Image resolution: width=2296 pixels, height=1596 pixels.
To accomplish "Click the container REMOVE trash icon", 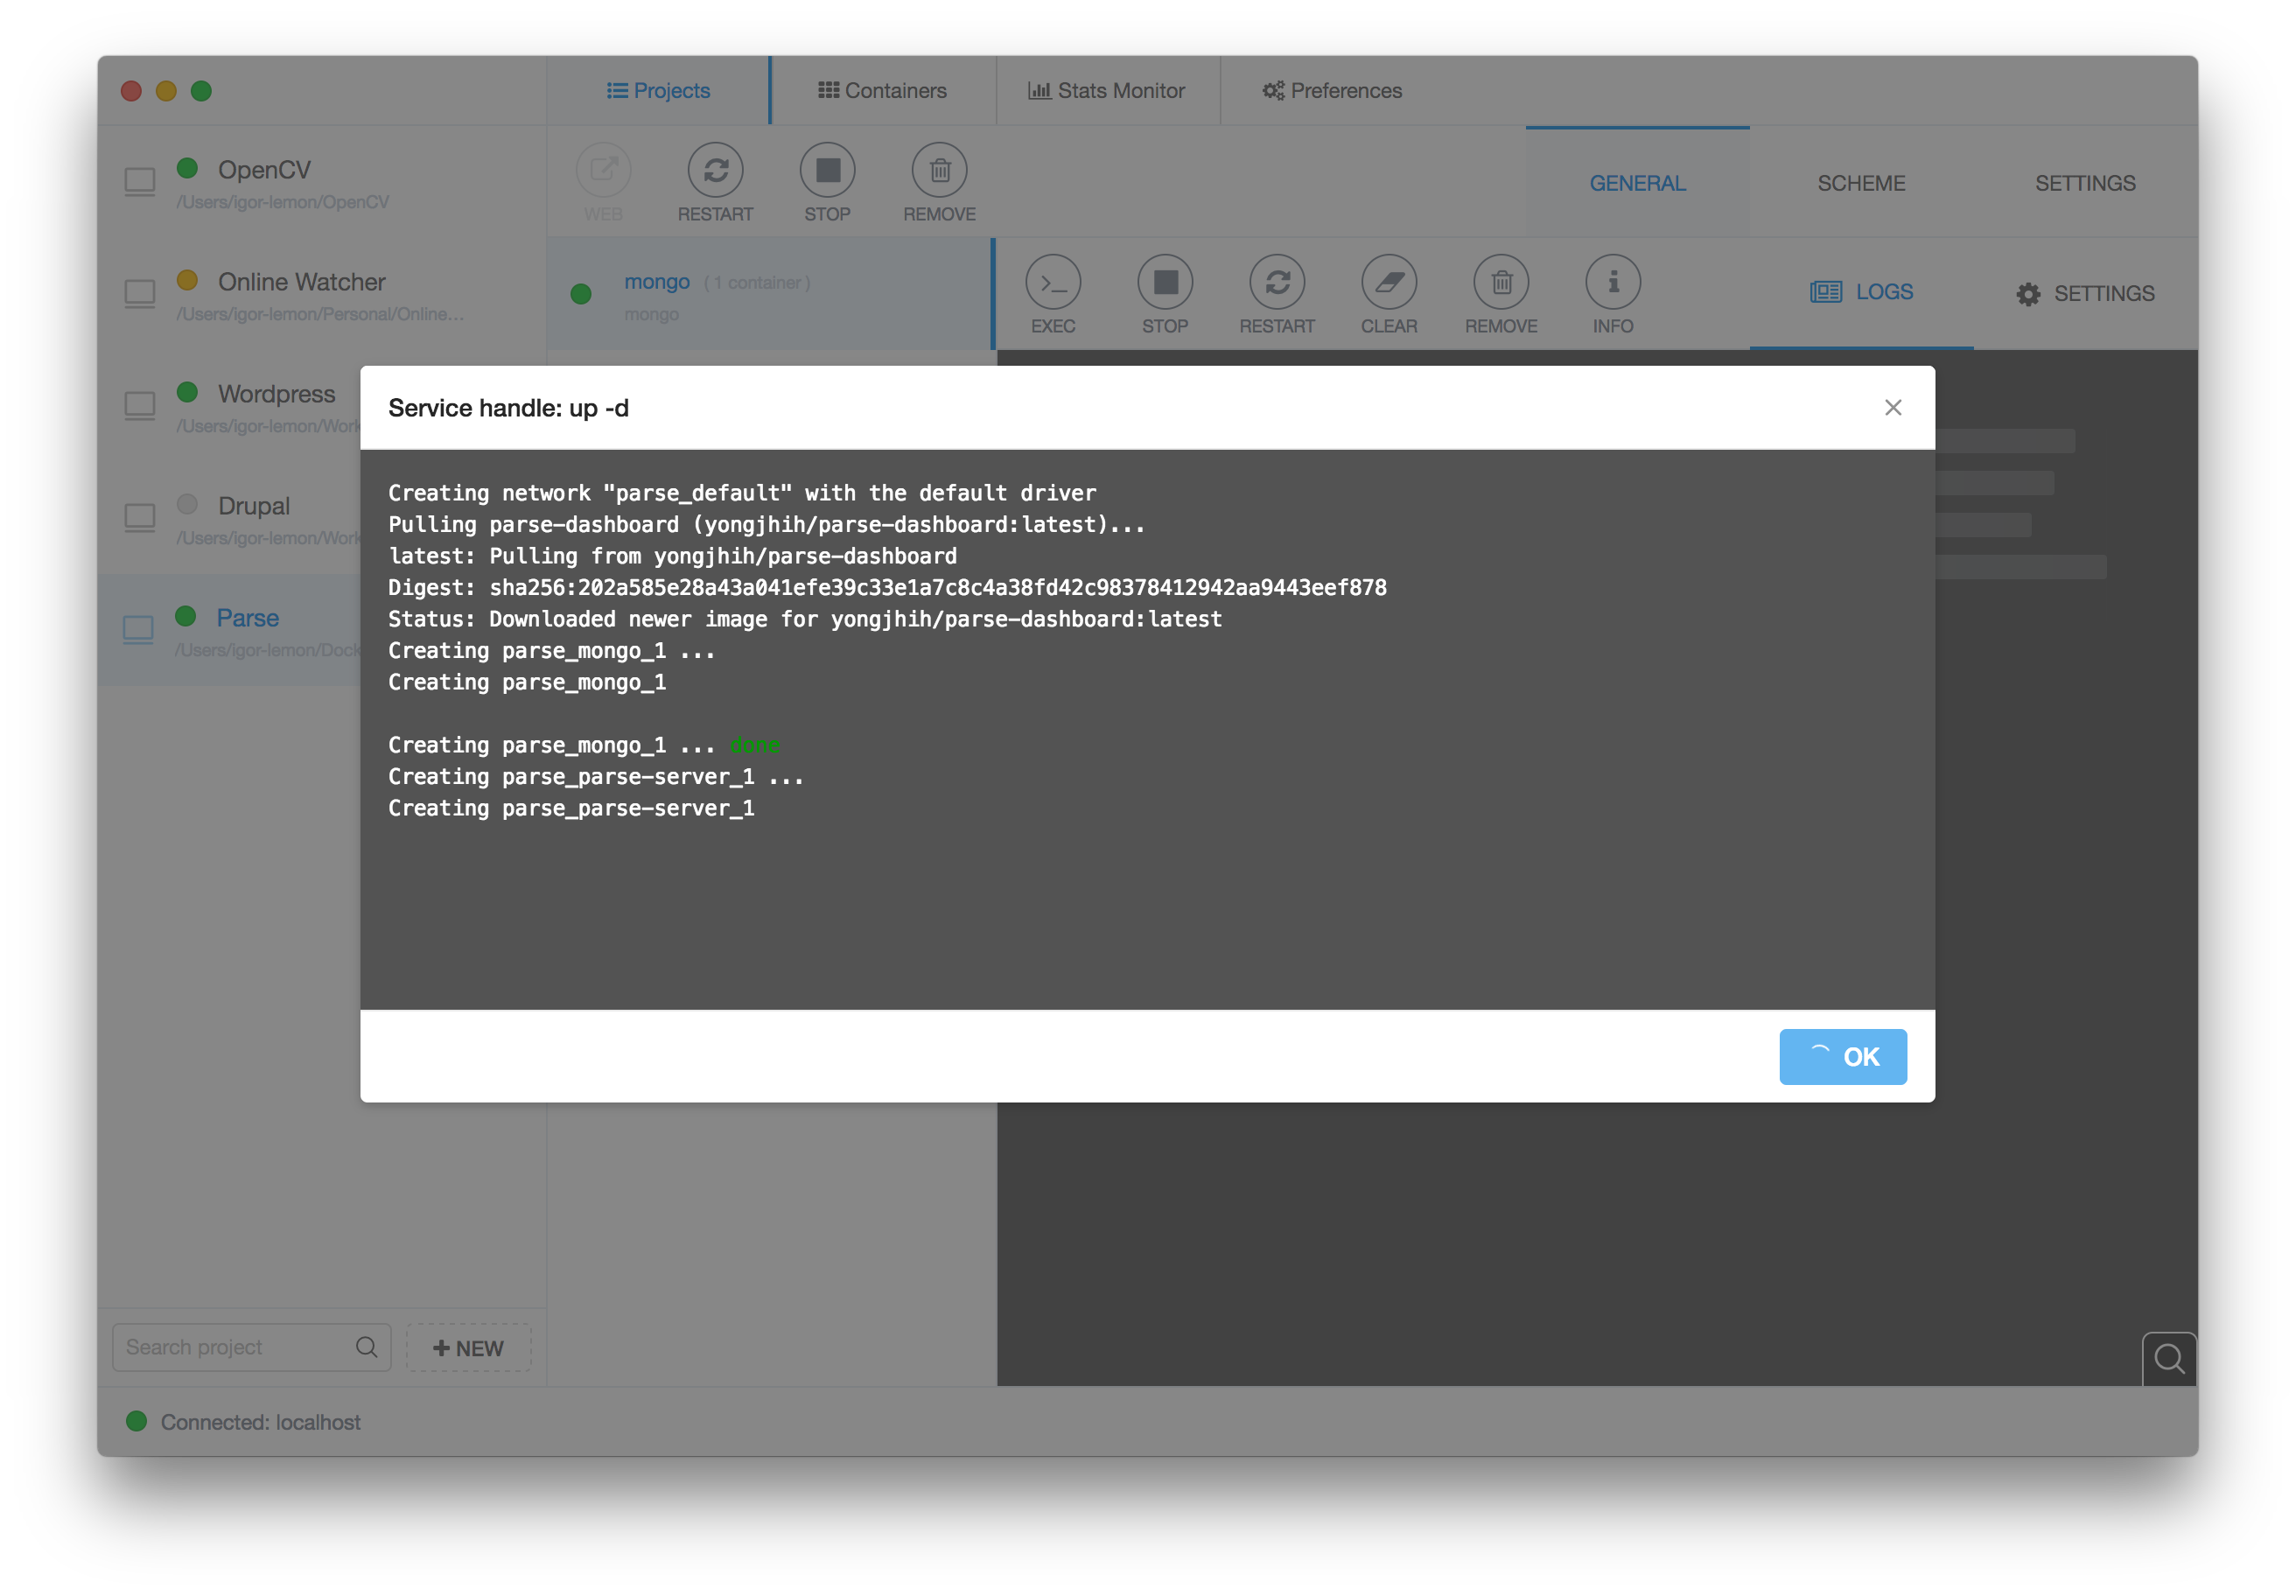I will tap(1501, 282).
